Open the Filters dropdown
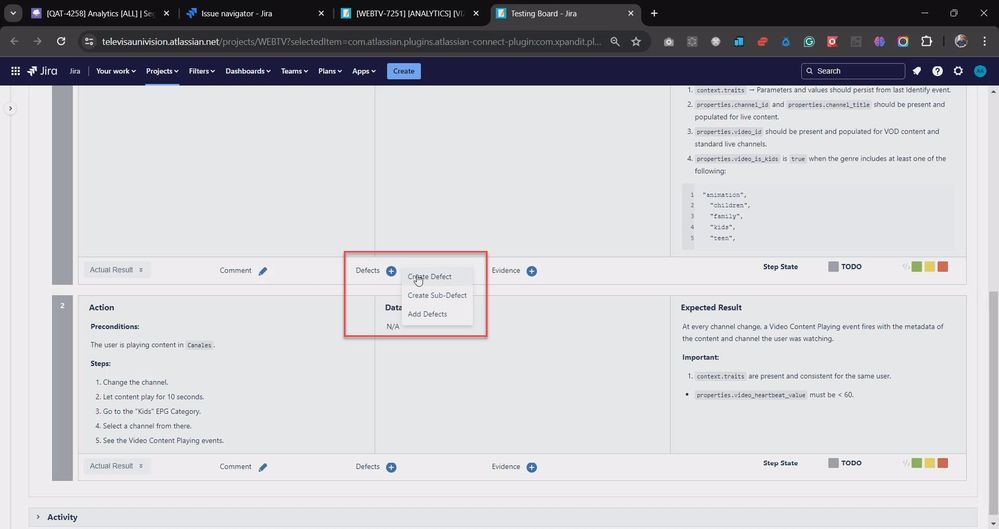The image size is (999, 529). tap(201, 71)
